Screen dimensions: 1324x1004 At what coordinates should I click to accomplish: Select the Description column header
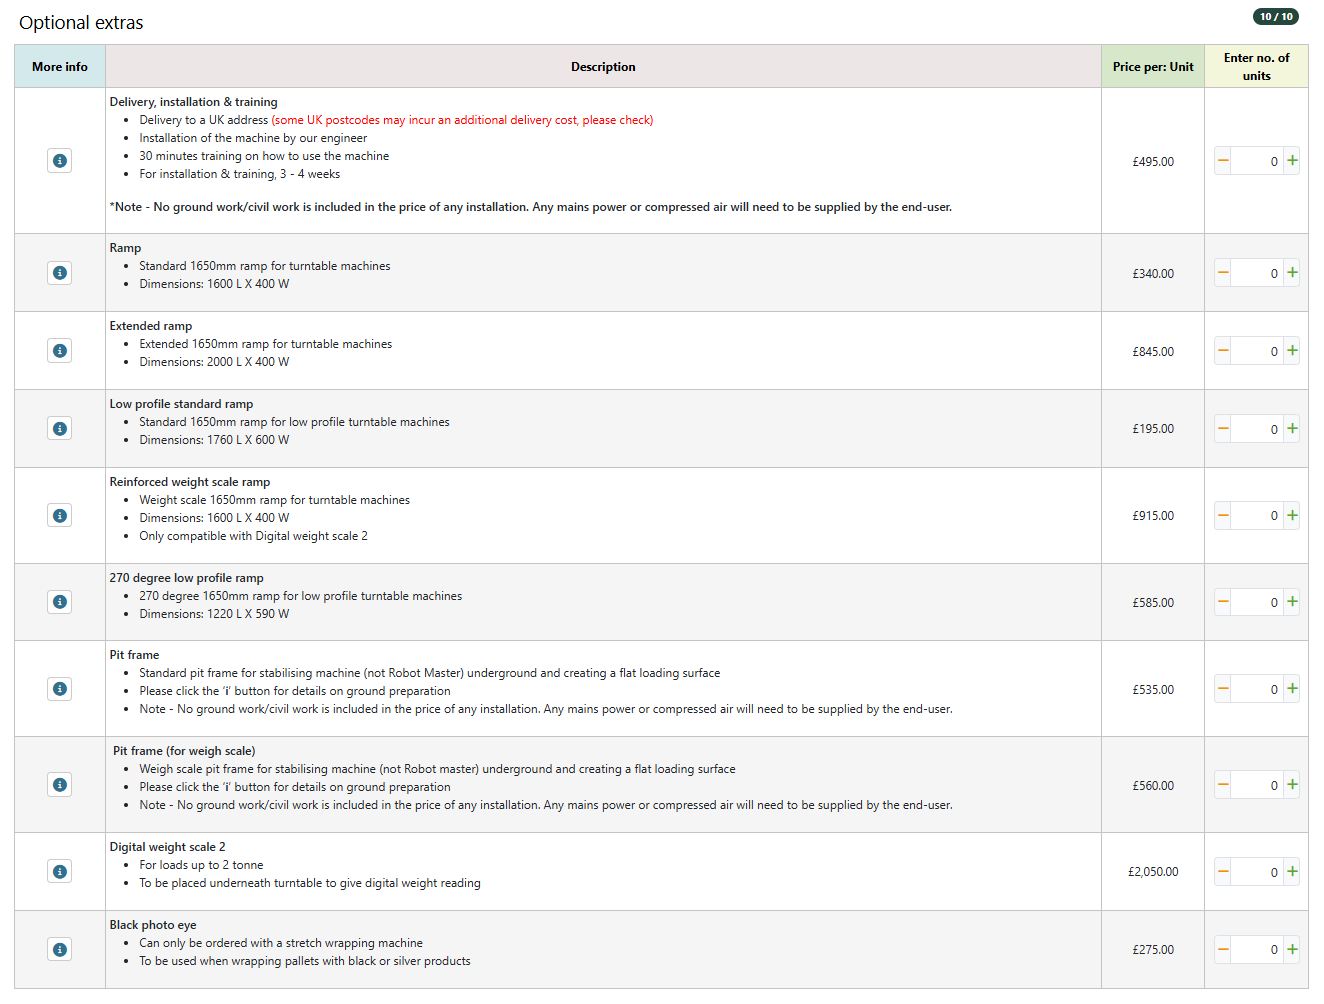click(x=603, y=67)
